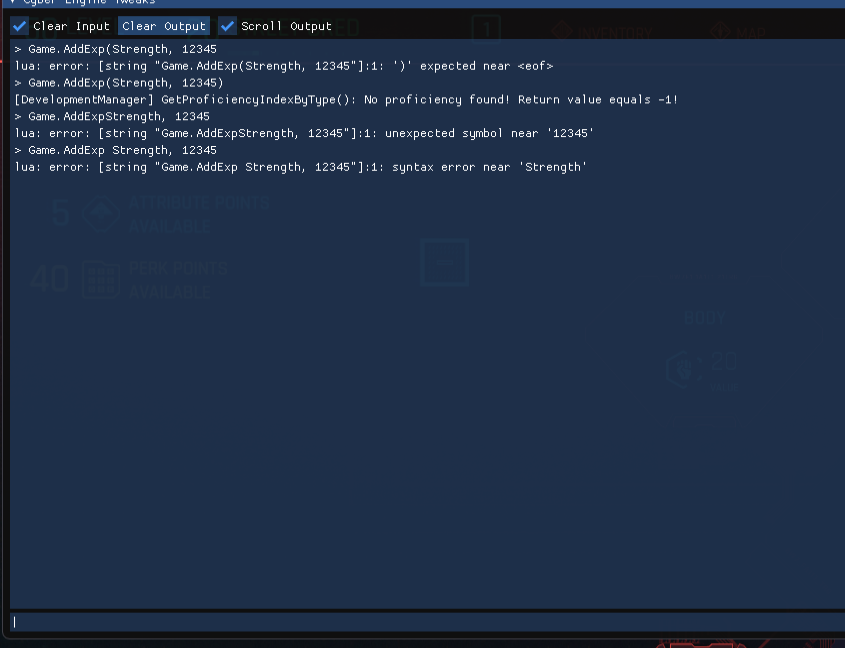Click the Inventory diamond icon
This screenshot has width=845, height=648.
[561, 30]
